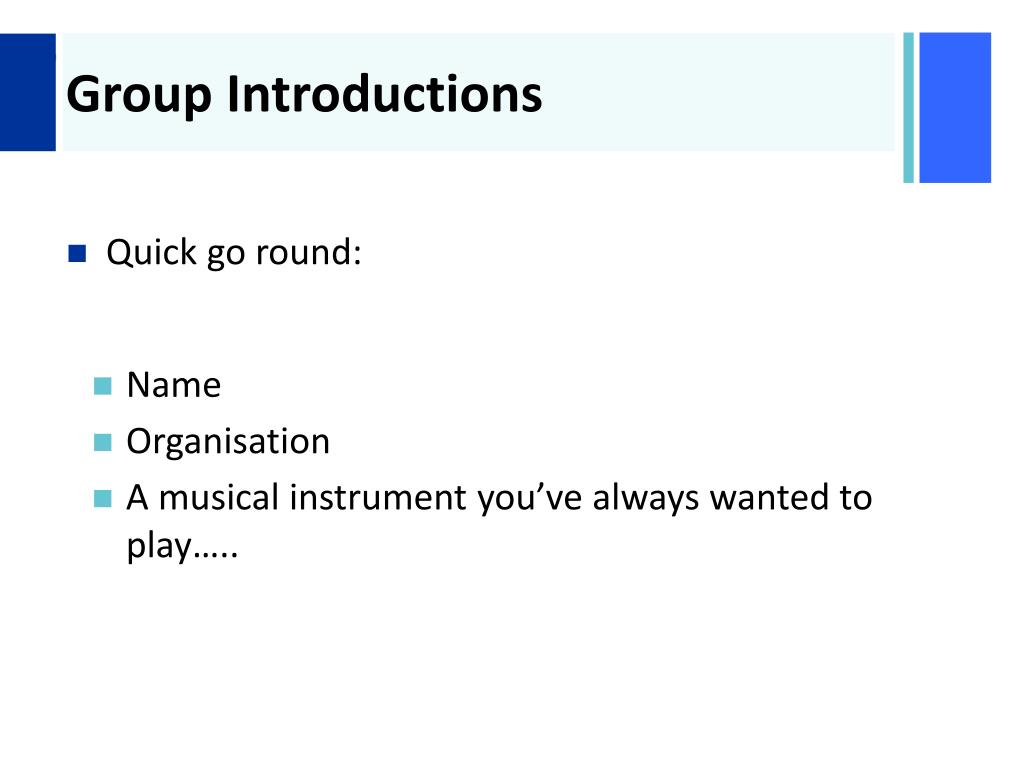Image resolution: width=1024 pixels, height=768 pixels.
Task: Click the dark blue square bullet
Action: pos(77,253)
